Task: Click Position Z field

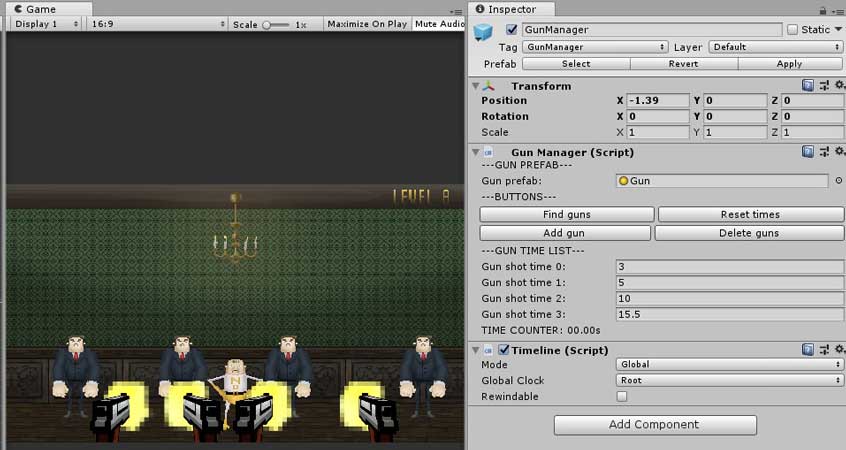Action: point(812,100)
